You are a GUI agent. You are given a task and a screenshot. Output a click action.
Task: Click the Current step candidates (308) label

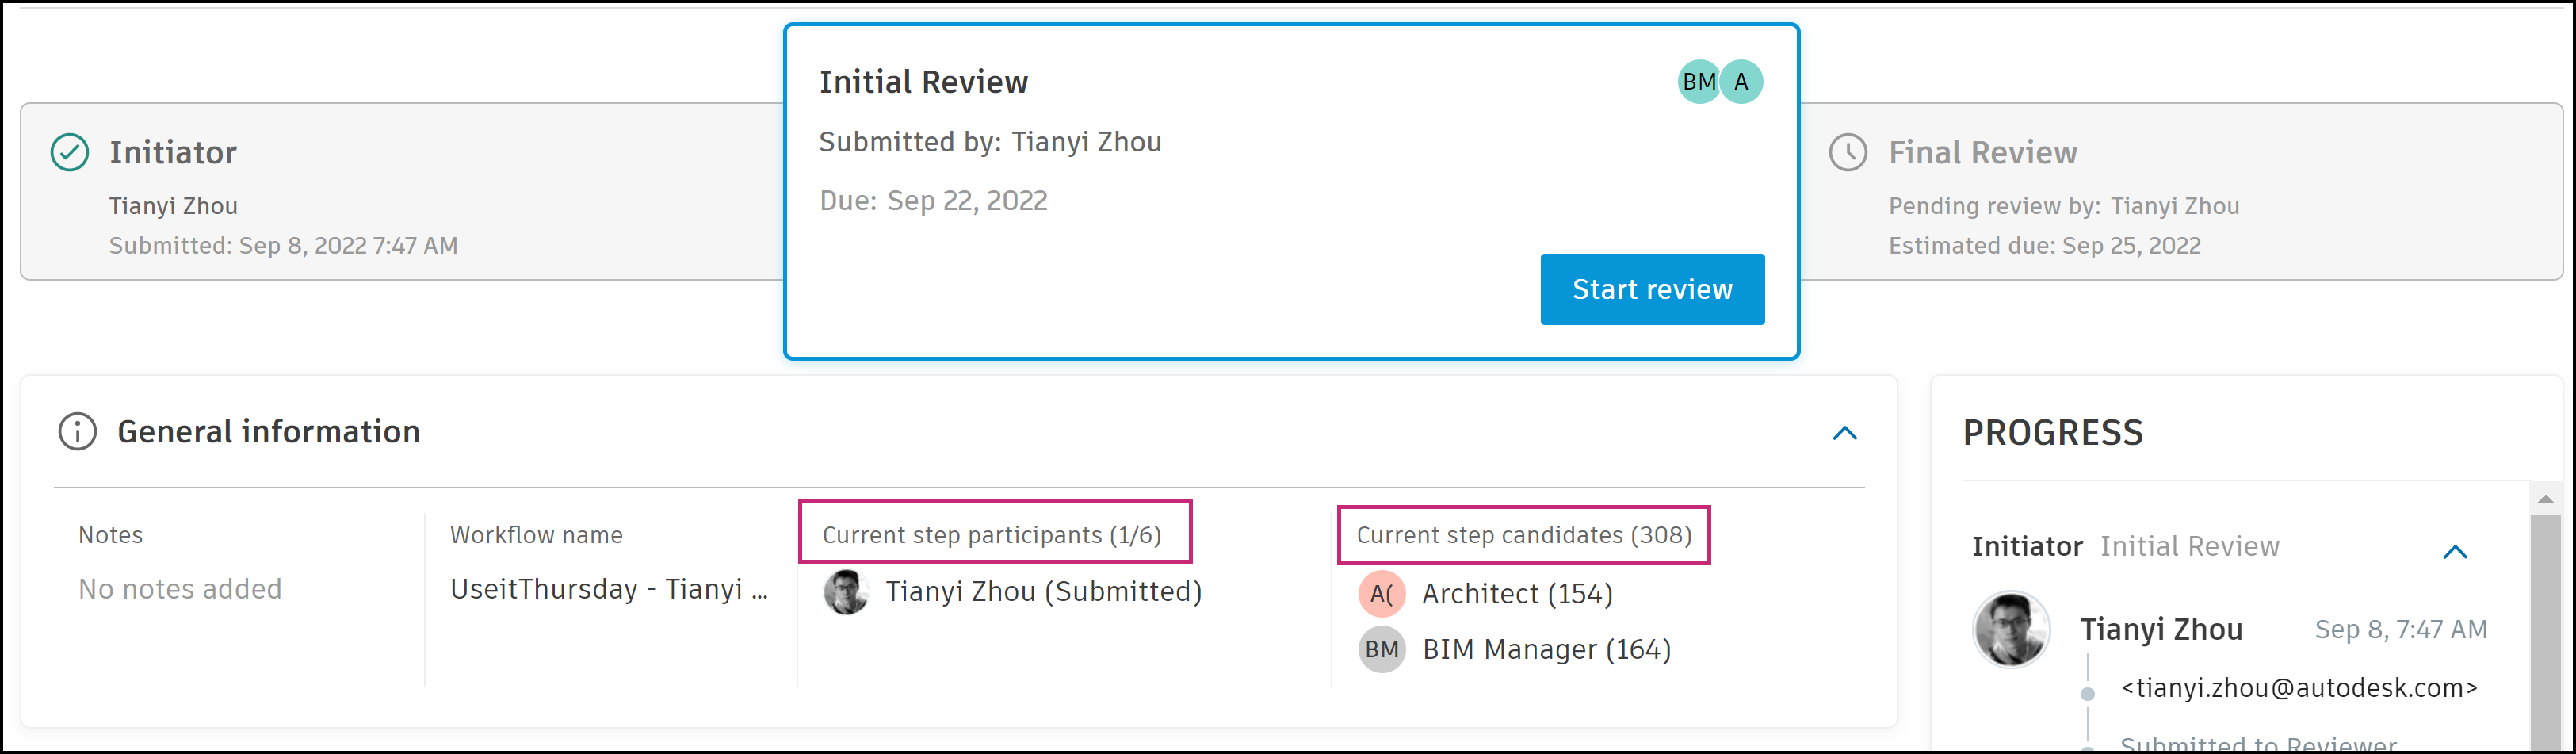[x=1523, y=535]
